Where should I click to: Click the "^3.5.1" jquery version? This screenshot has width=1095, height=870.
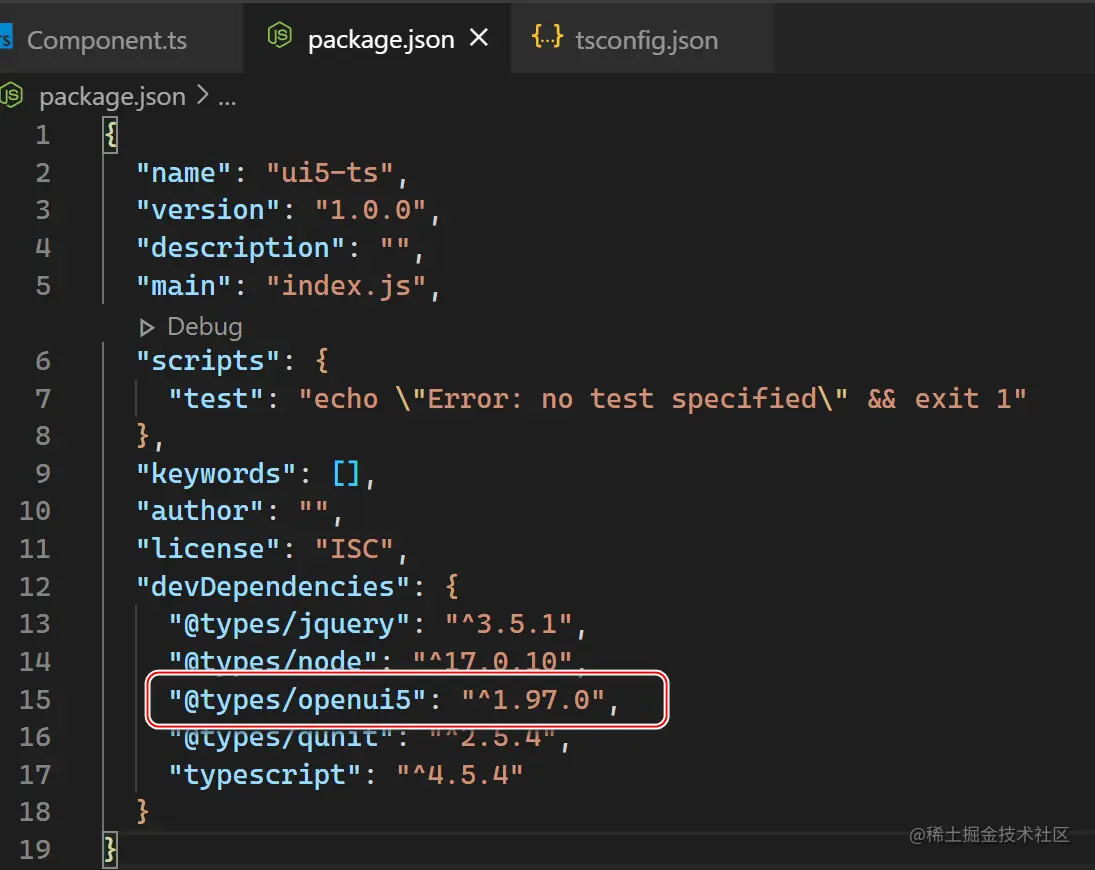508,624
